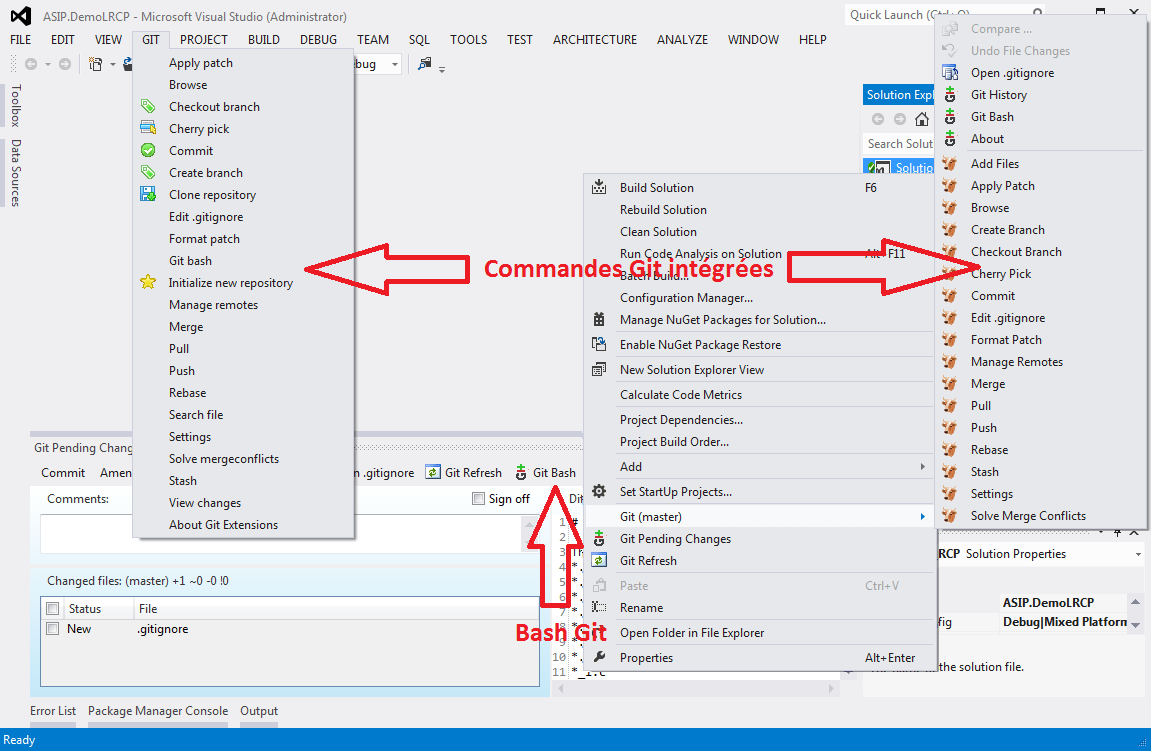The image size is (1151, 751).
Task: Click the Commit button in Git Pending Changes
Action: pos(63,473)
